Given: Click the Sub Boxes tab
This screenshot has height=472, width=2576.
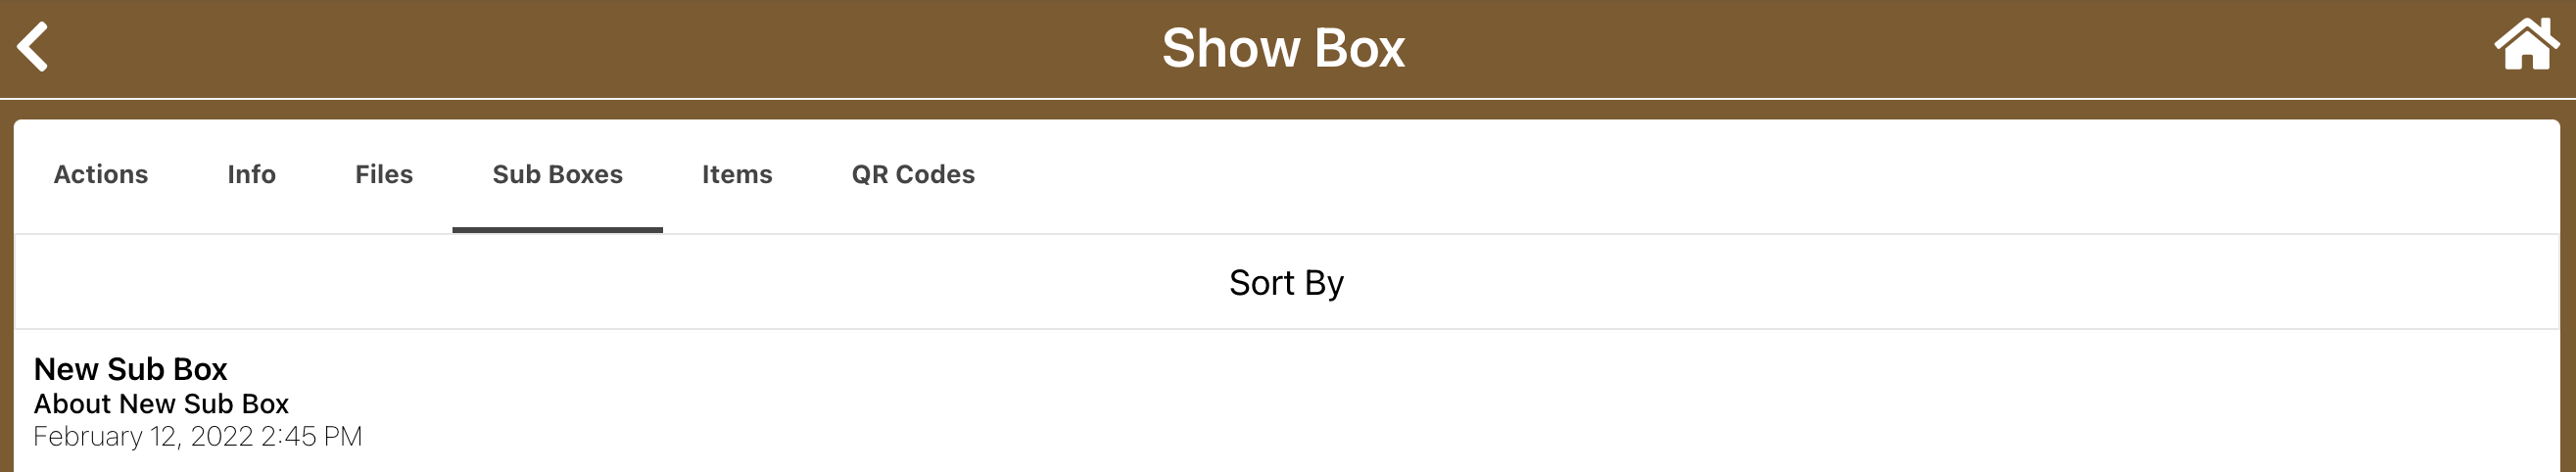Looking at the screenshot, I should [557, 174].
